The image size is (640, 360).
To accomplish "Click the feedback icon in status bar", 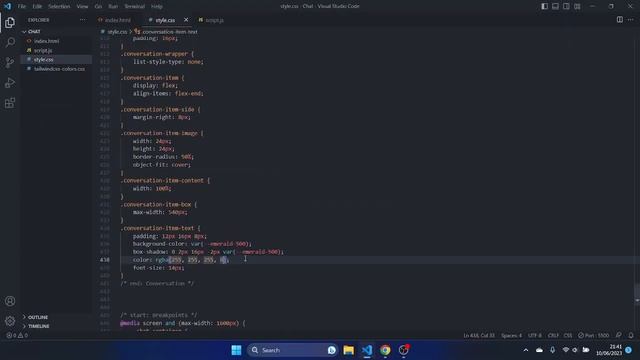I will [619, 335].
